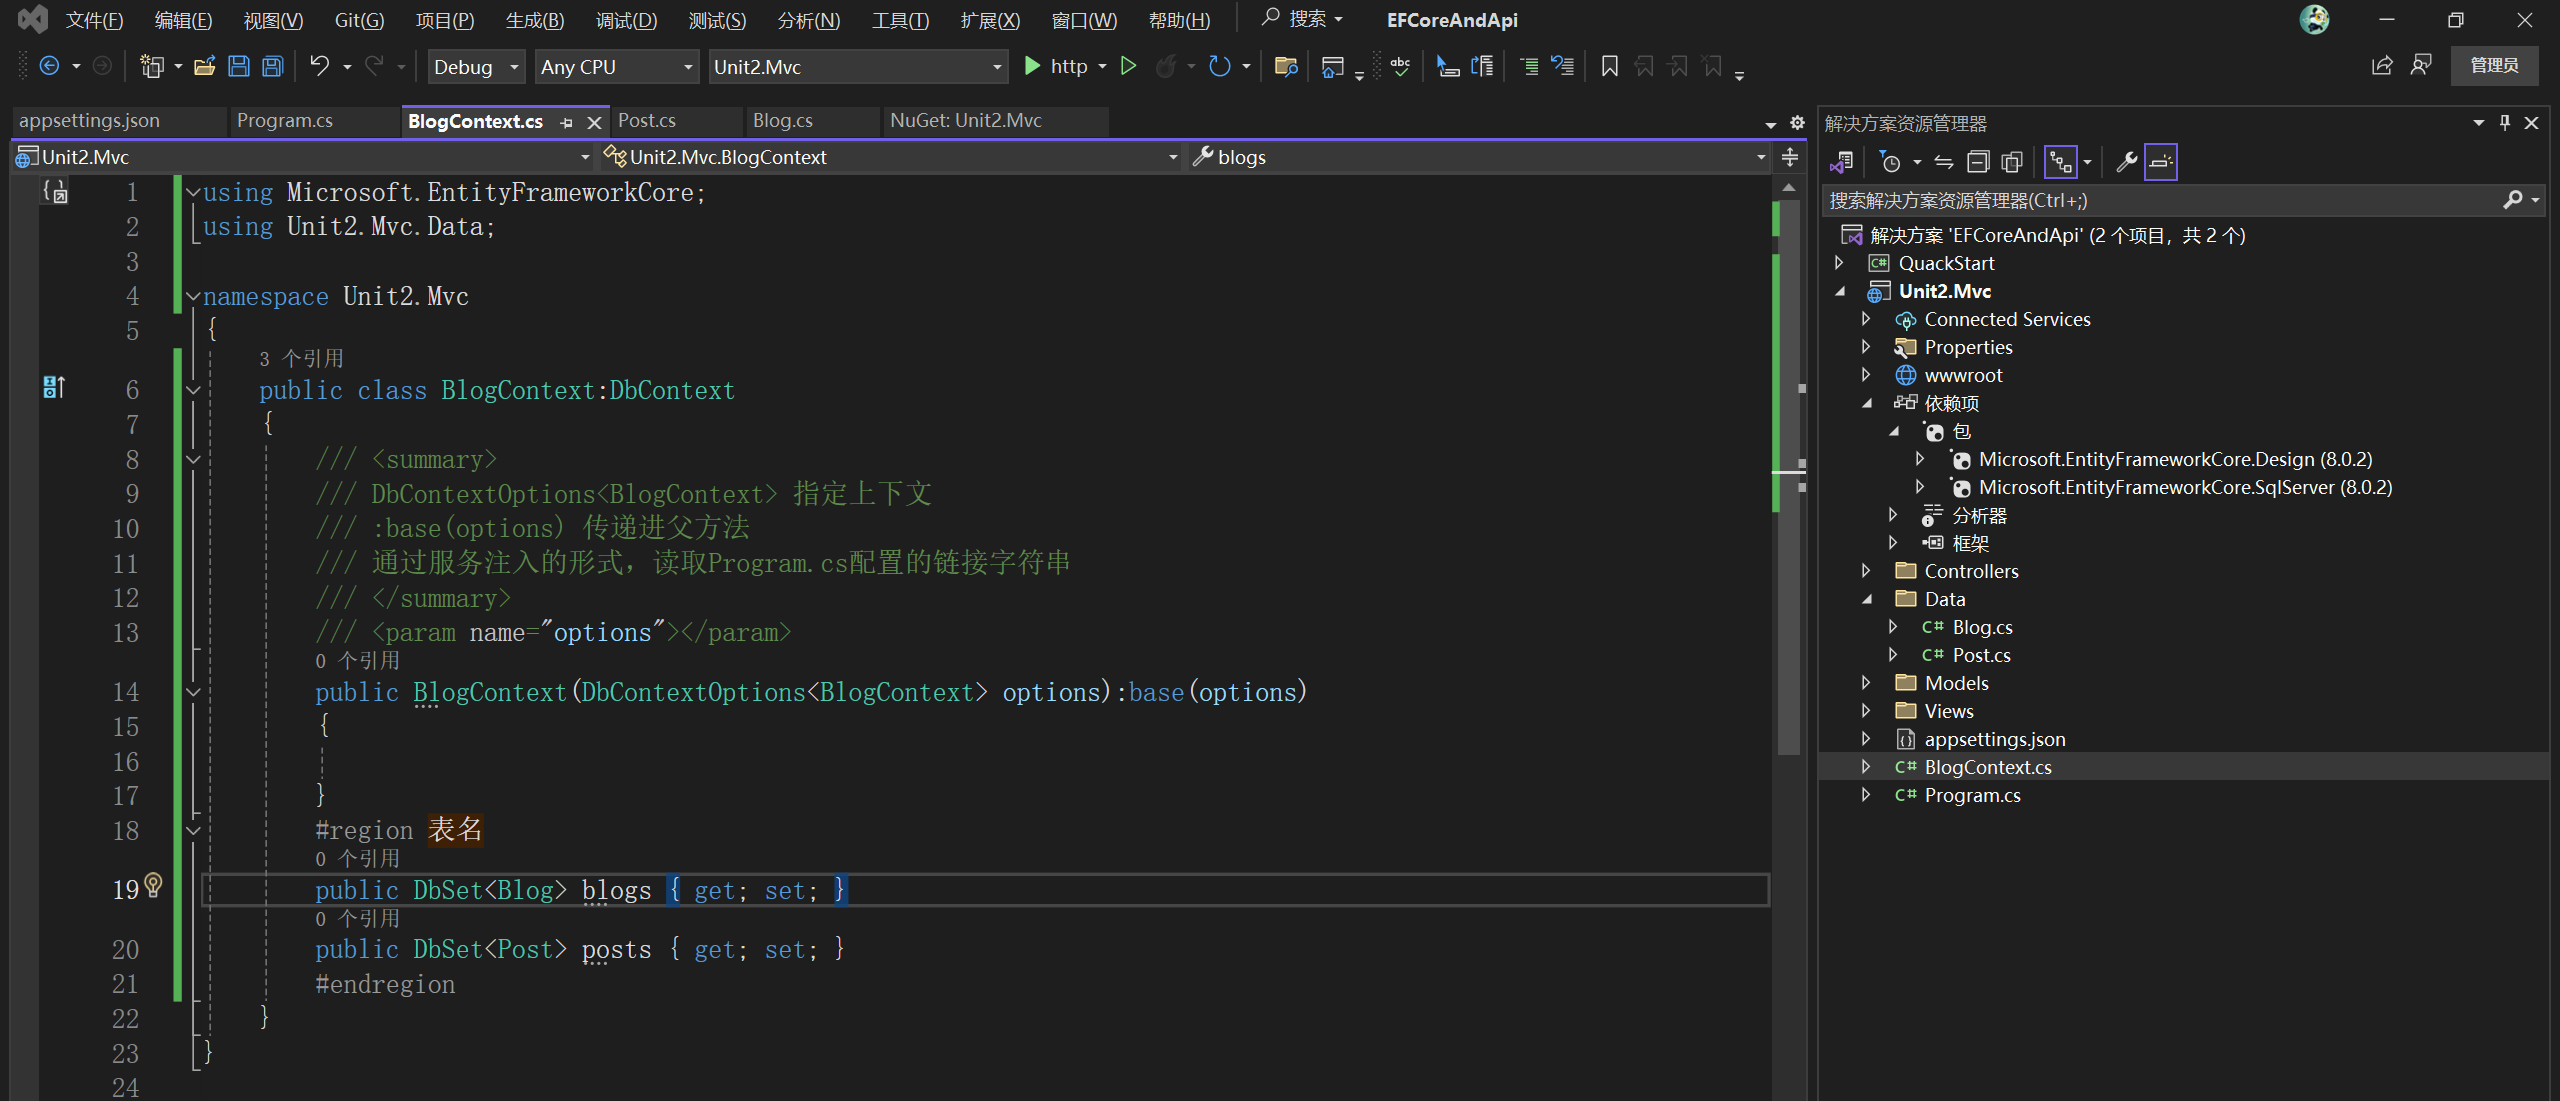This screenshot has width=2560, height=1101.
Task: Toggle preview selected items button
Action: coord(2160,162)
